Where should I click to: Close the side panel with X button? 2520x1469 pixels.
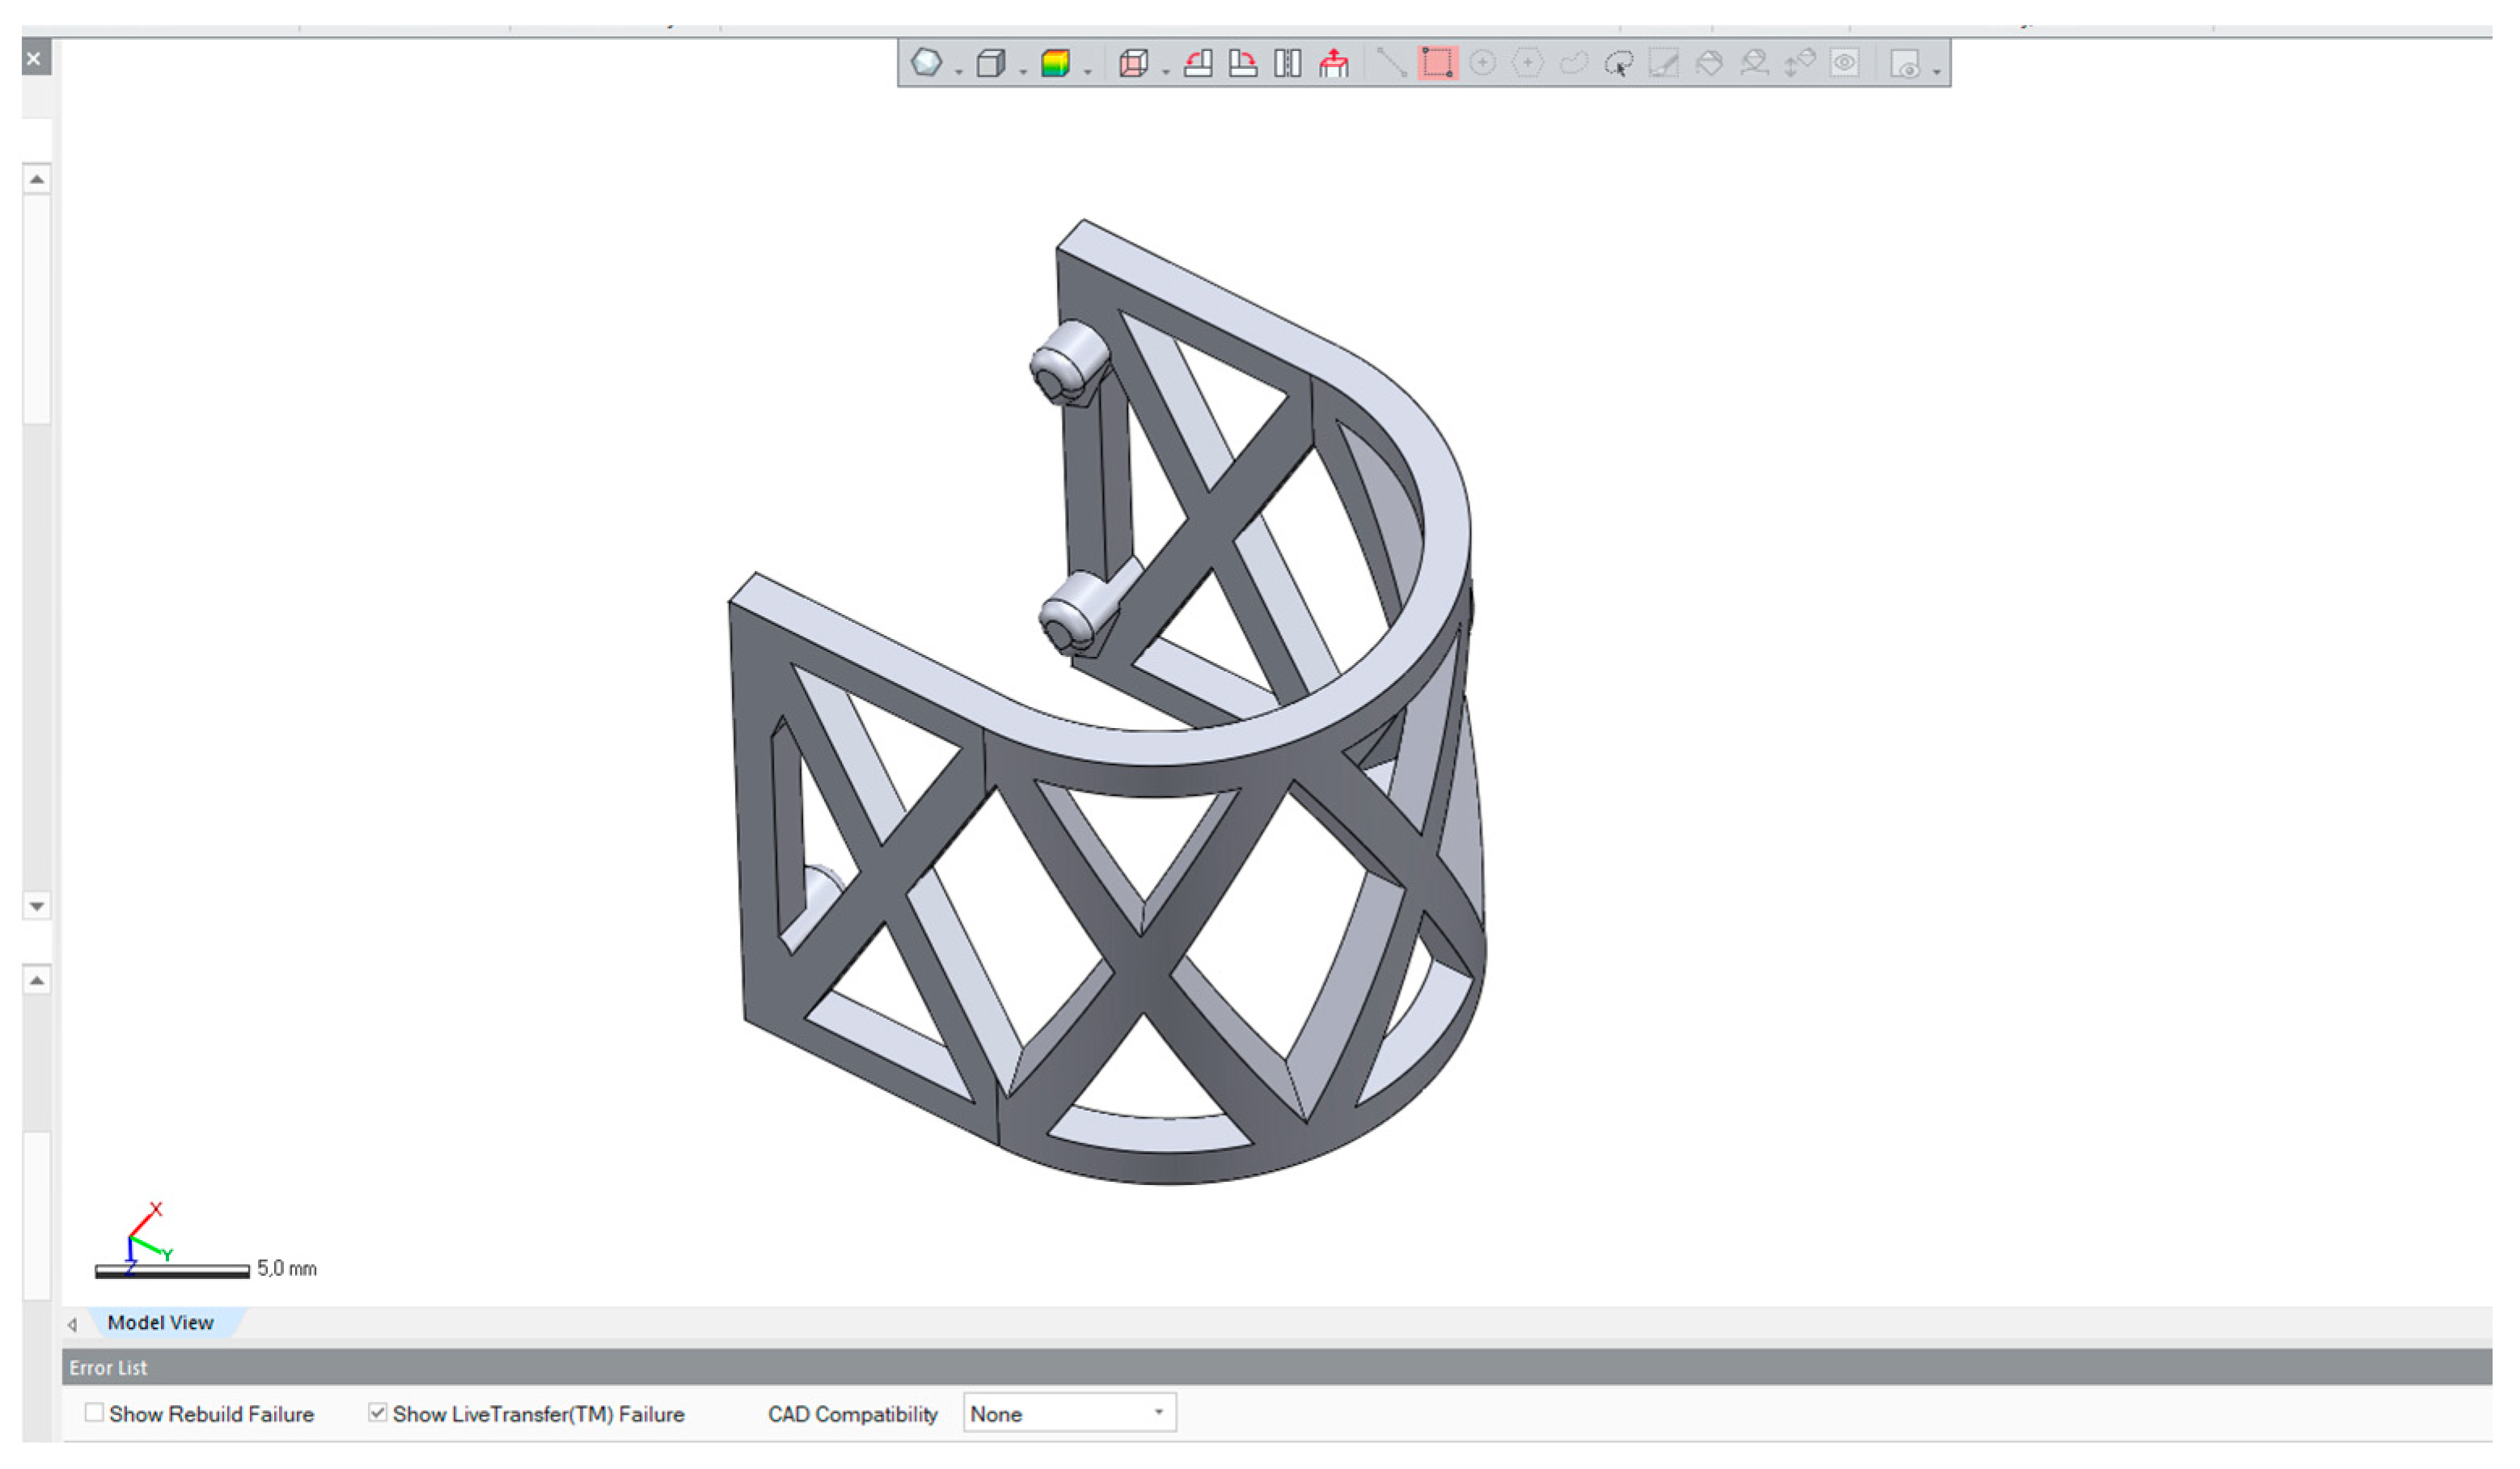pyautogui.click(x=34, y=58)
